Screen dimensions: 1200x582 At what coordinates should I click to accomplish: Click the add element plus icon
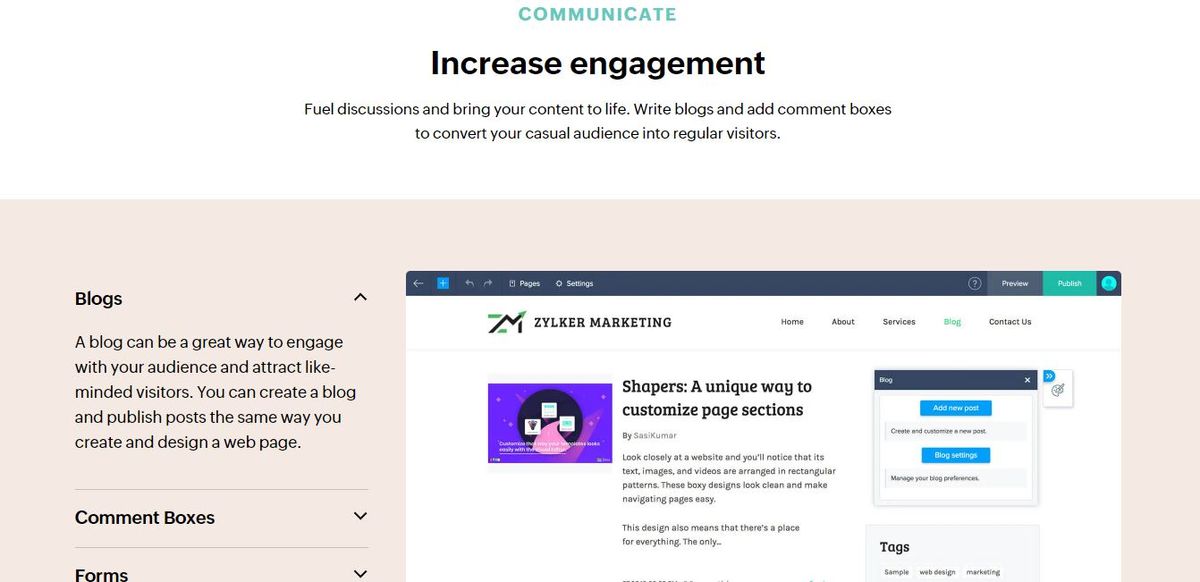[x=442, y=283]
